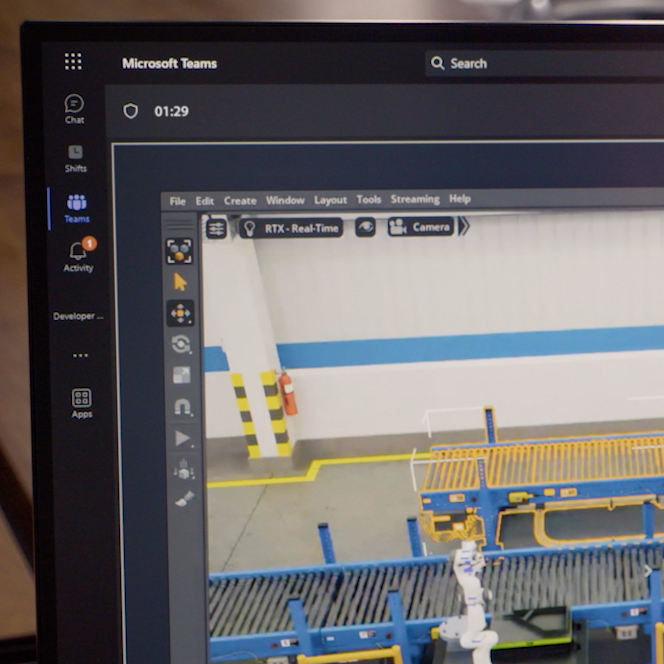
Task: Toggle viewport visibility eye icon
Action: [x=365, y=227]
